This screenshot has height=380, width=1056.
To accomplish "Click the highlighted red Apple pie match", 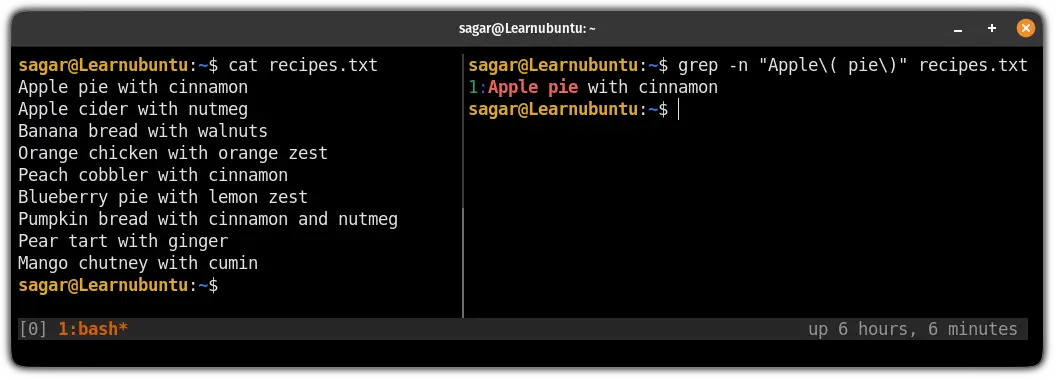I will tap(533, 88).
